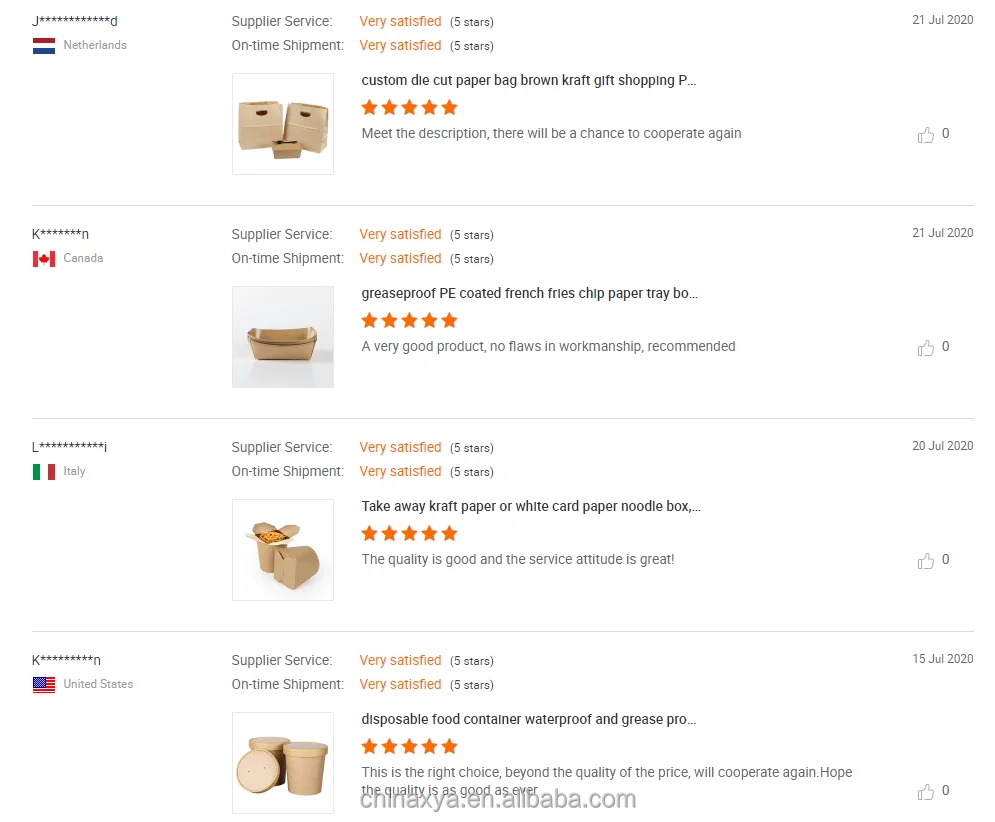The height and width of the screenshot is (822, 995).
Task: Open french fries paper tray thumbnail
Action: coord(283,337)
